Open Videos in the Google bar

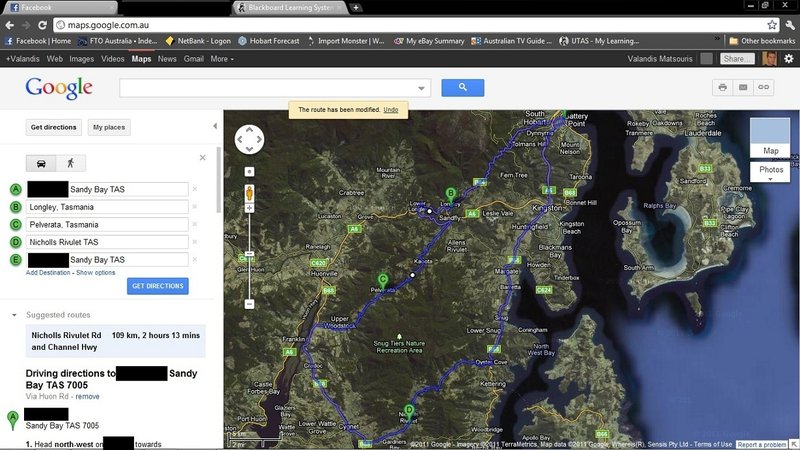(113, 59)
